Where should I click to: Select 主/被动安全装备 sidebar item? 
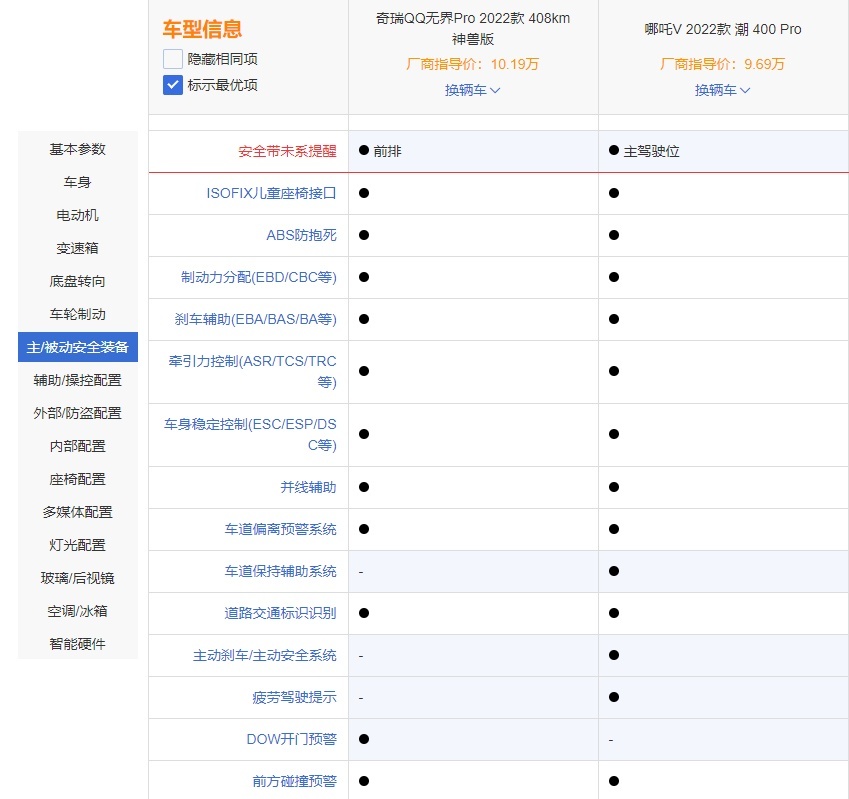click(77, 347)
